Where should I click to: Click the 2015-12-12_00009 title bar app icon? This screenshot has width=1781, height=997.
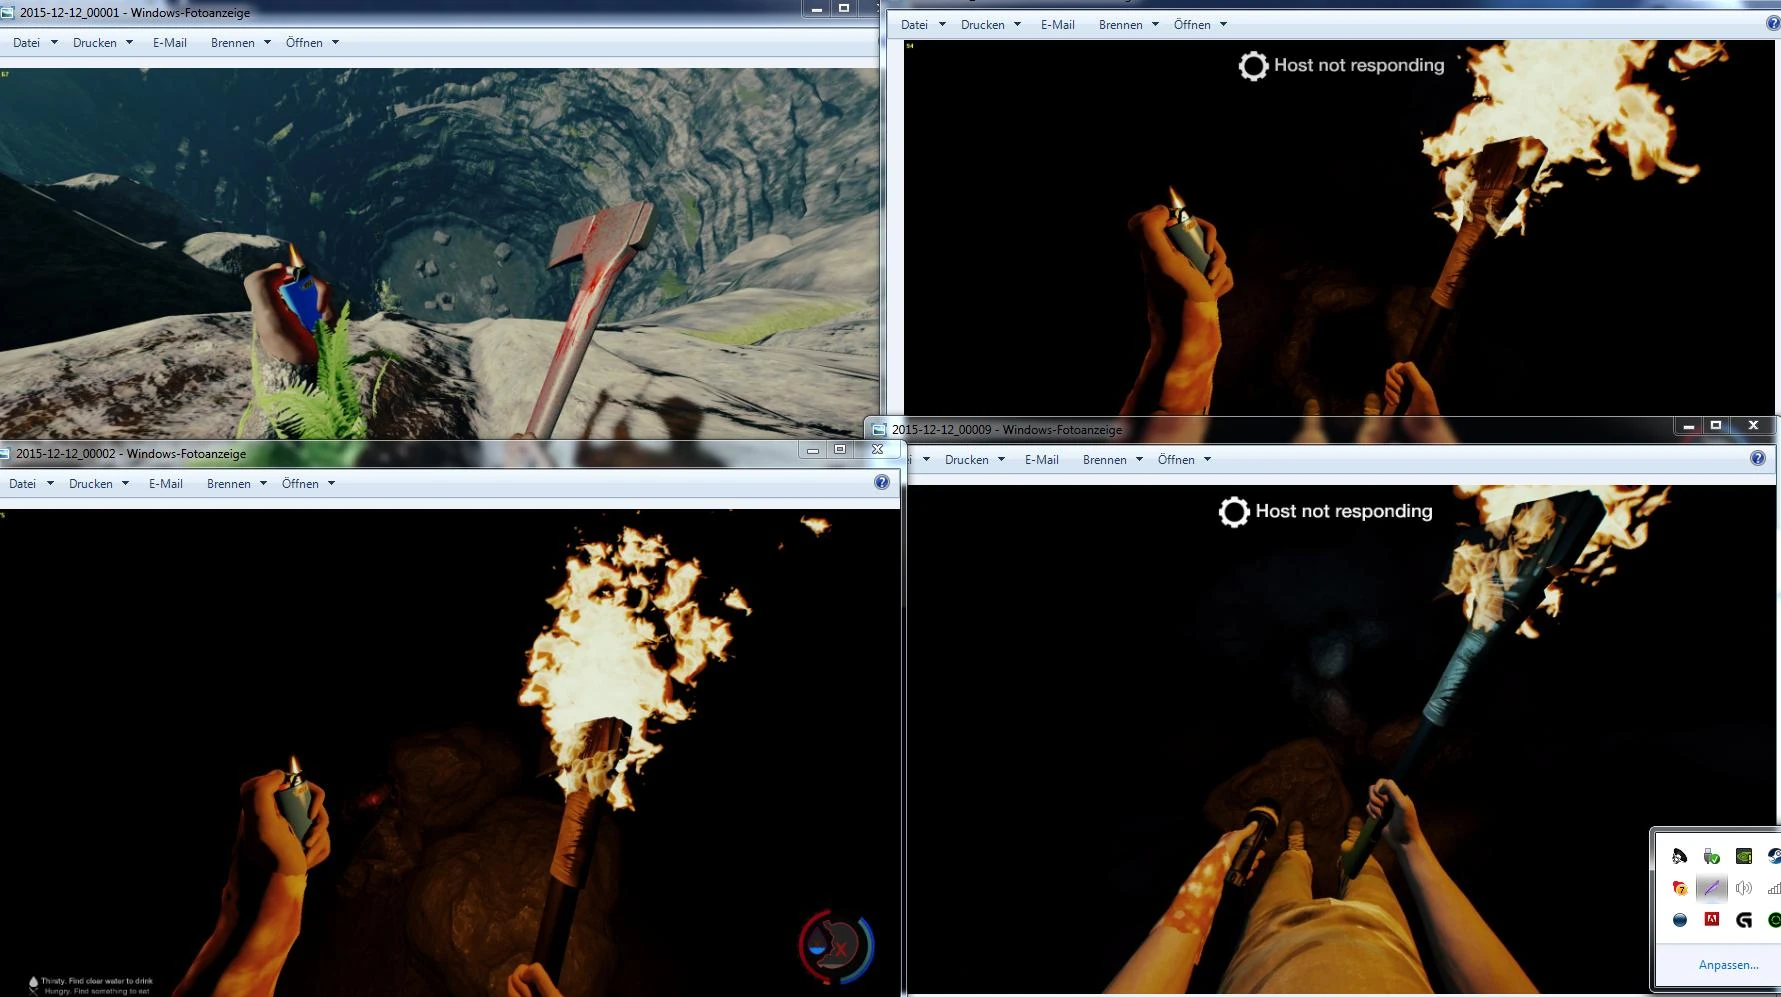[x=879, y=430]
